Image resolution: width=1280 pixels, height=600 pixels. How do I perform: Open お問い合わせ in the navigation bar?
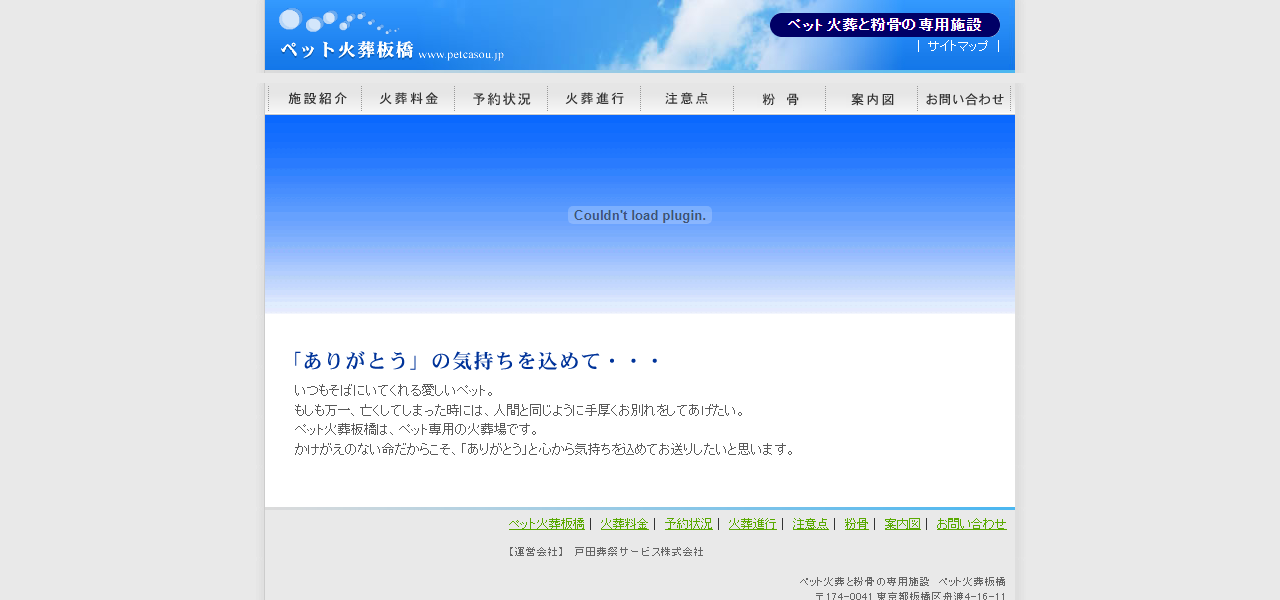coord(965,99)
